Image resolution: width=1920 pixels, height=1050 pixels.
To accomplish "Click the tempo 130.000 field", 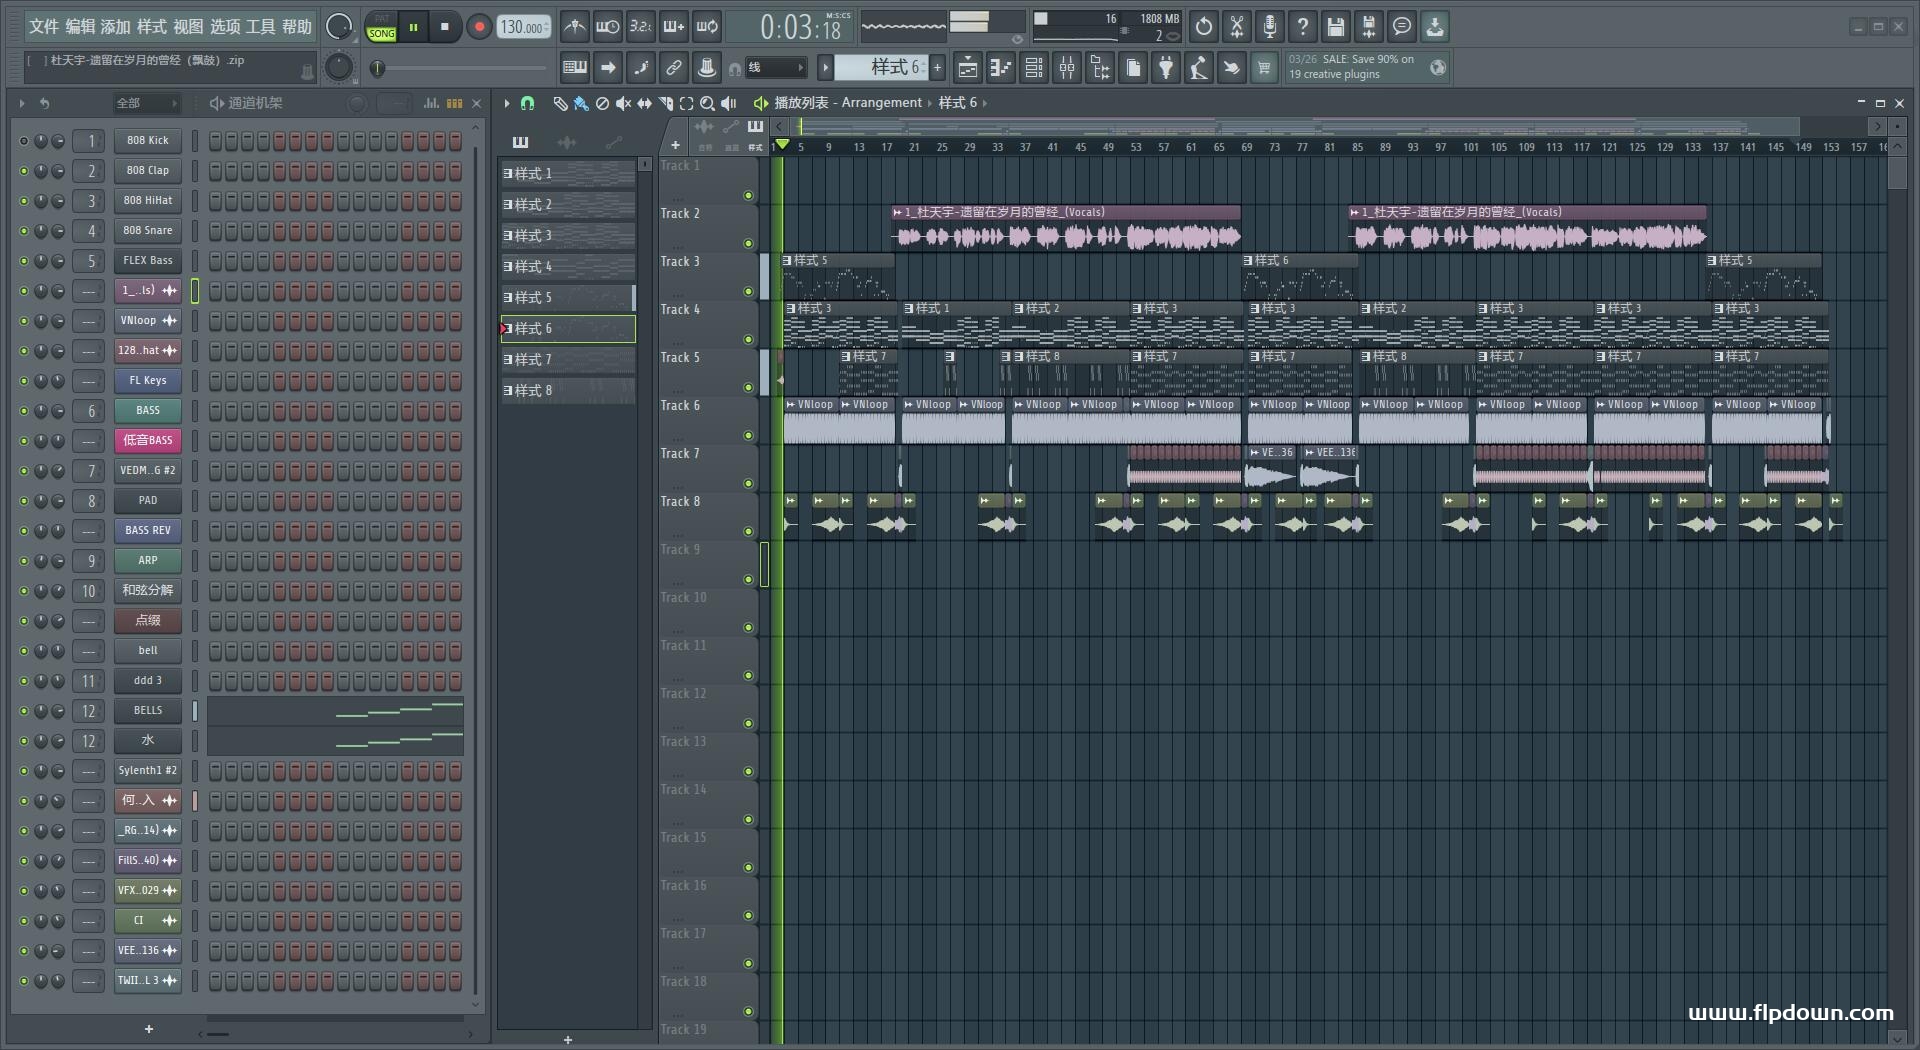I will point(523,27).
